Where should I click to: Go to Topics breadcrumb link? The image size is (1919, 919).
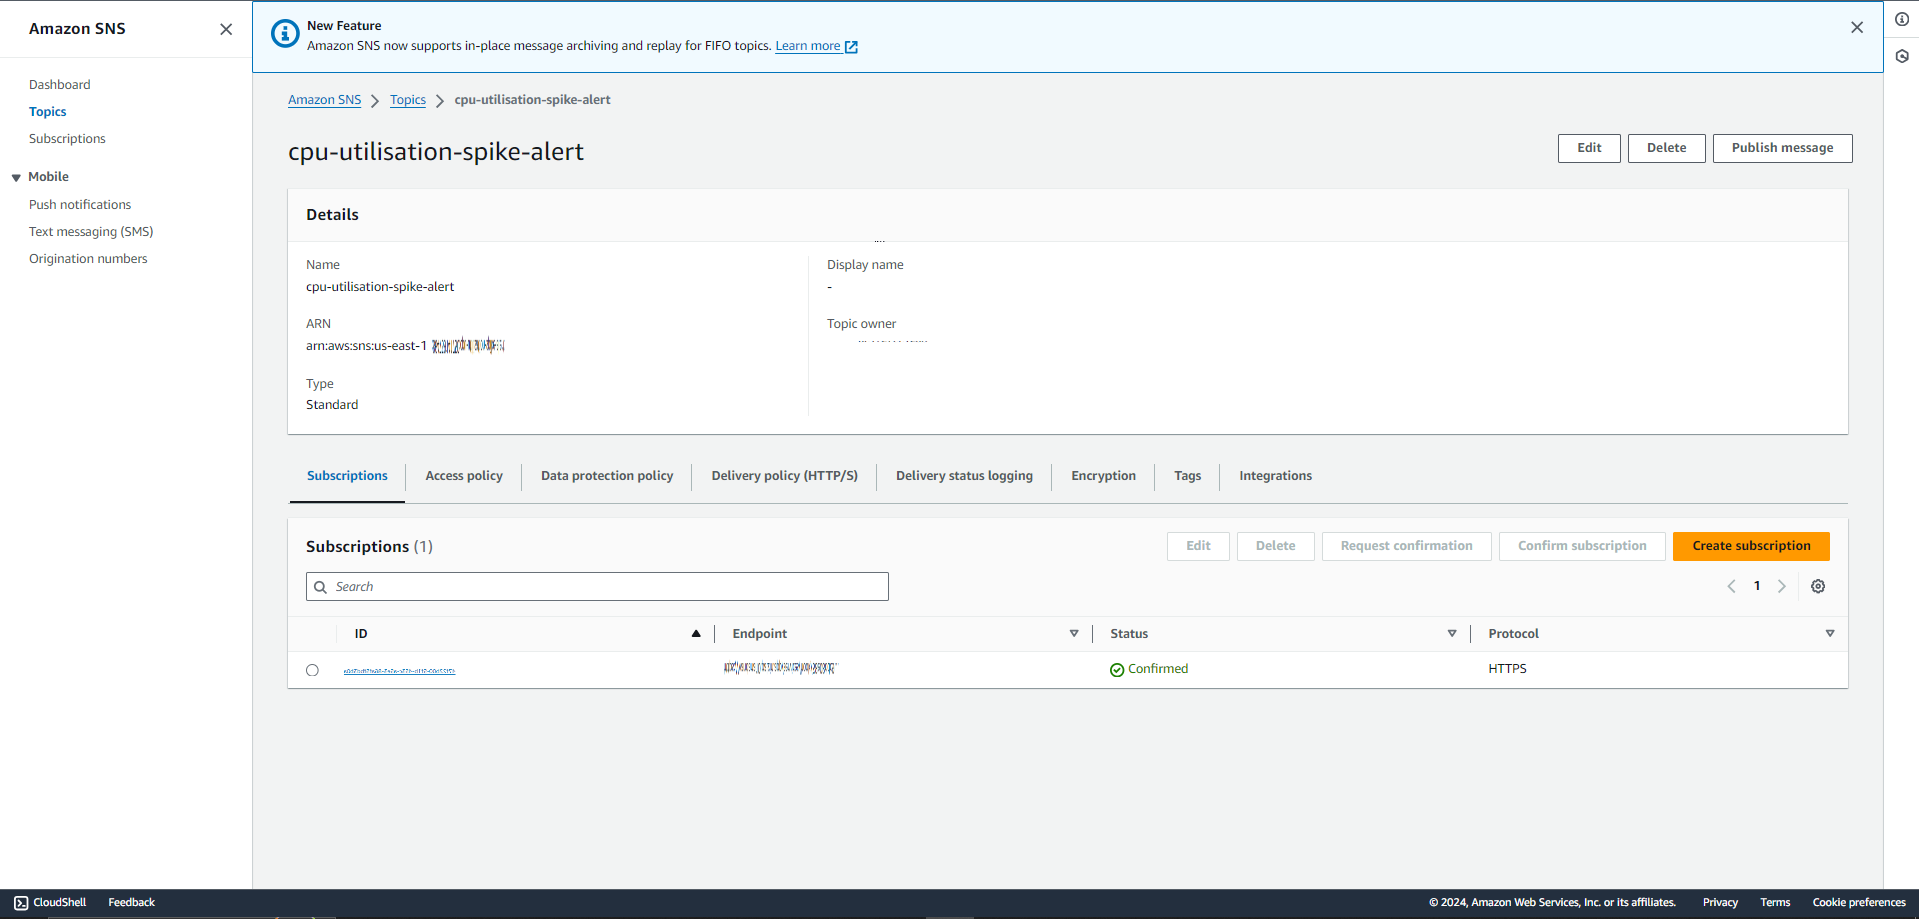[408, 100]
